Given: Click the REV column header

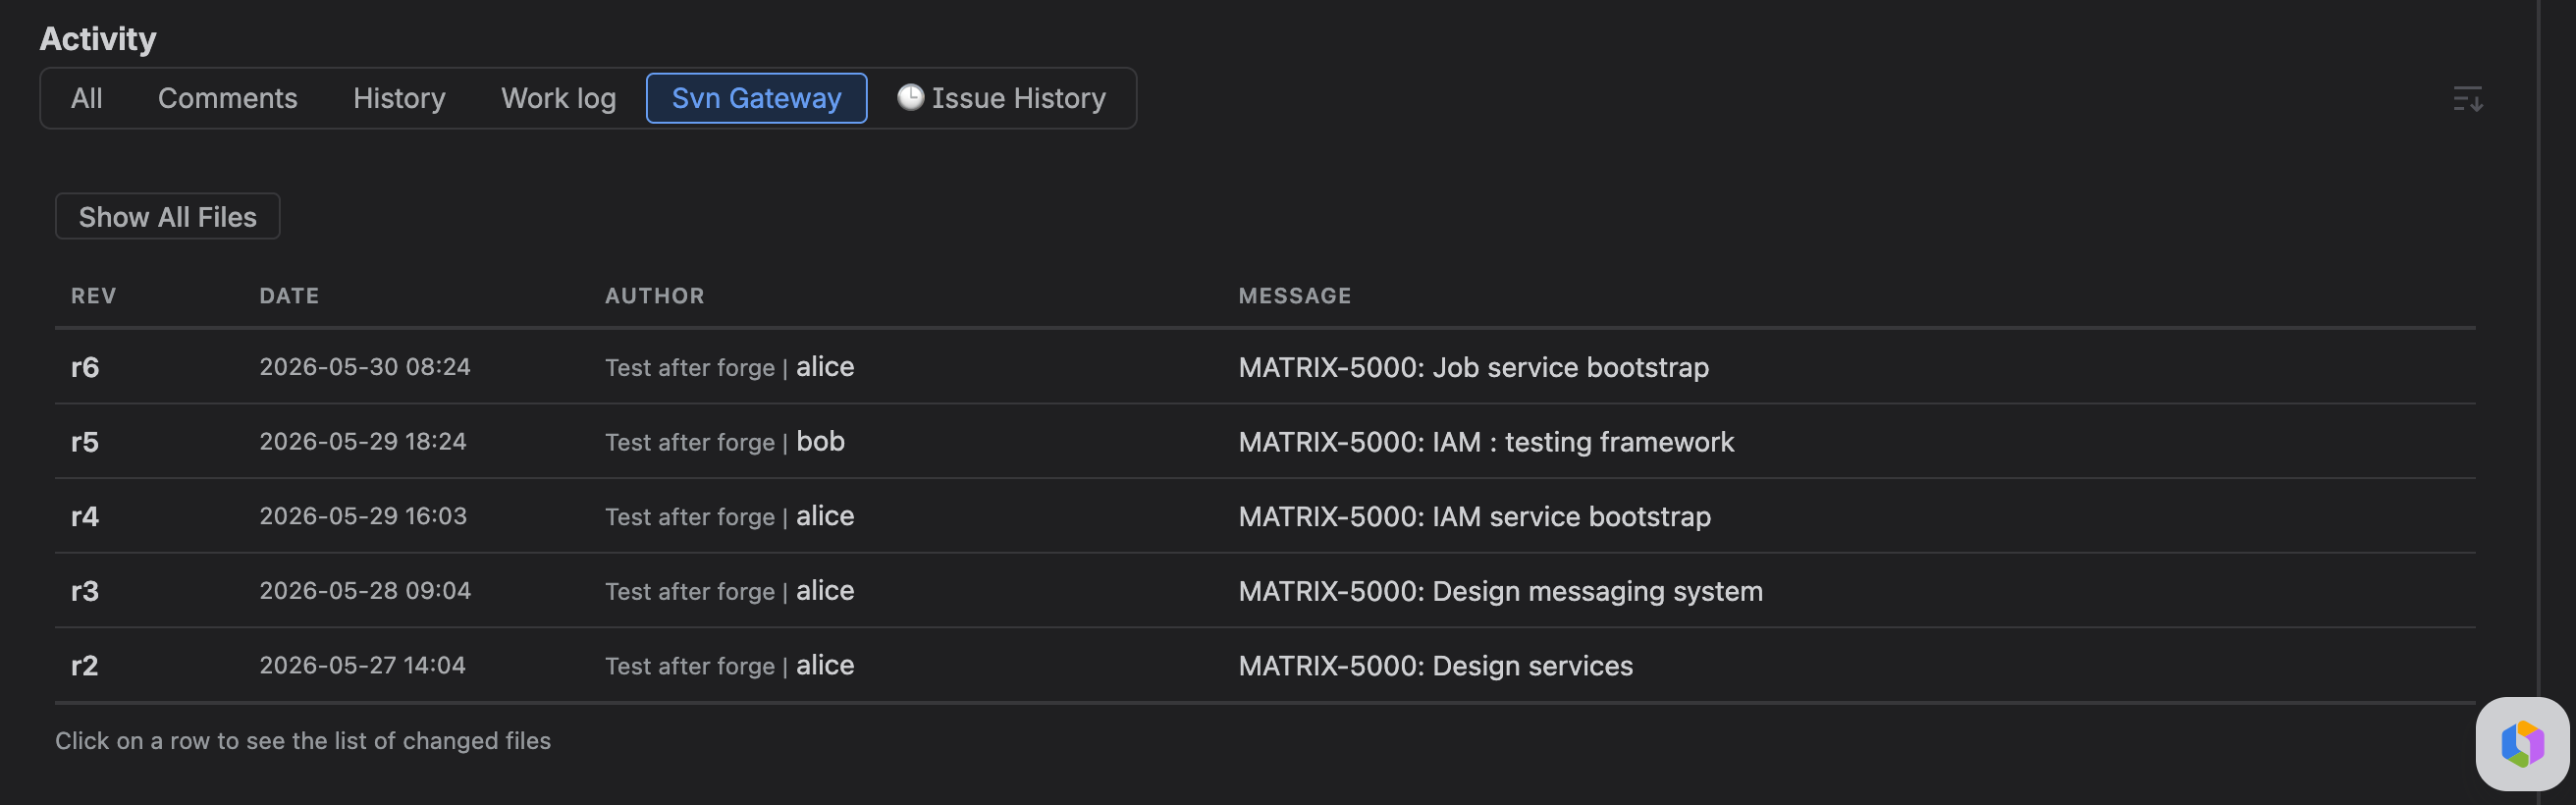Looking at the screenshot, I should [x=93, y=296].
